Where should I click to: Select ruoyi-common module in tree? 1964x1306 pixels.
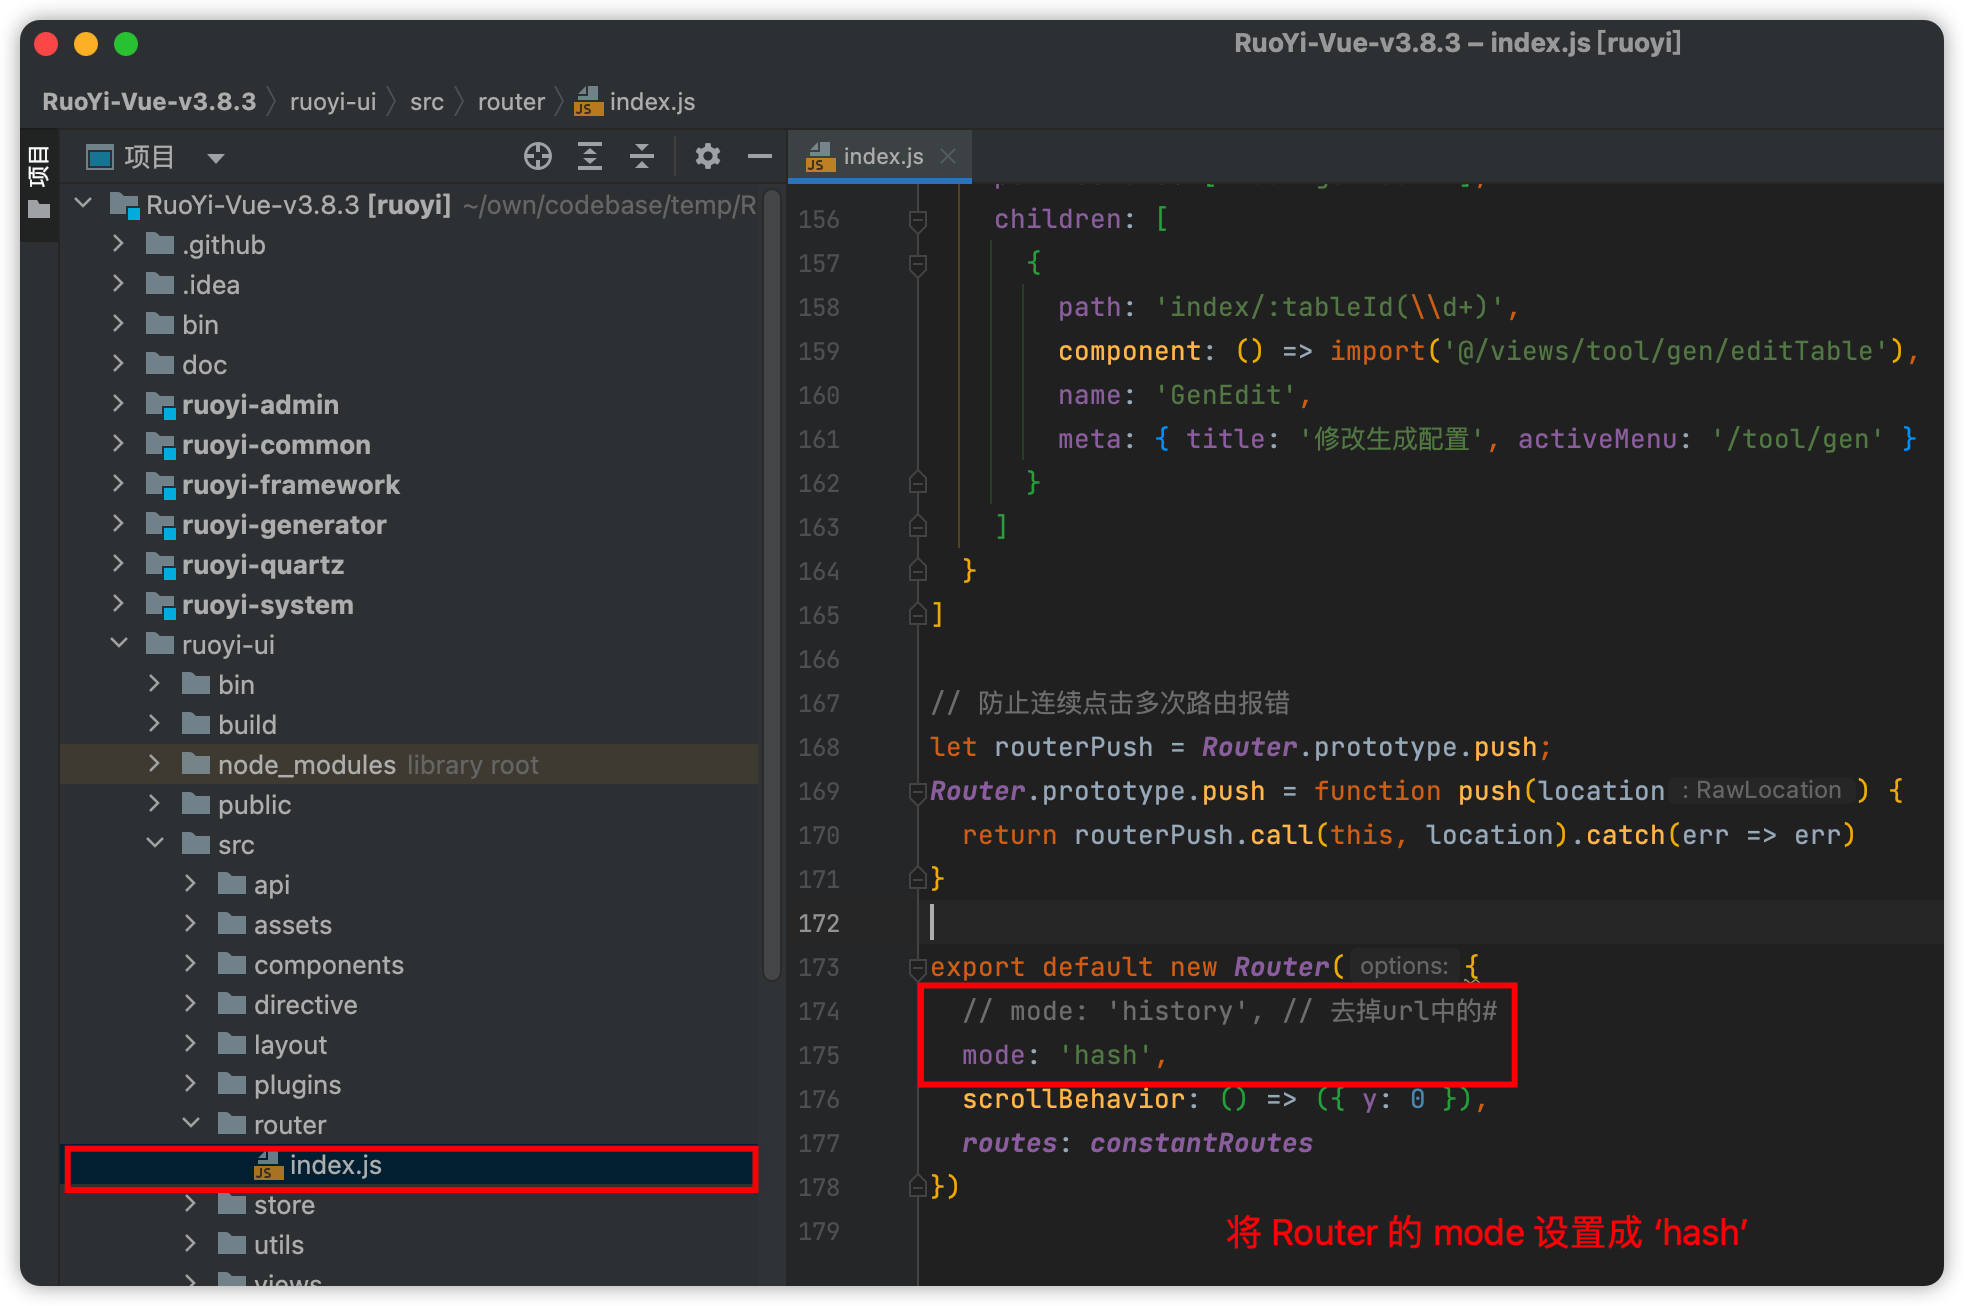pos(276,445)
